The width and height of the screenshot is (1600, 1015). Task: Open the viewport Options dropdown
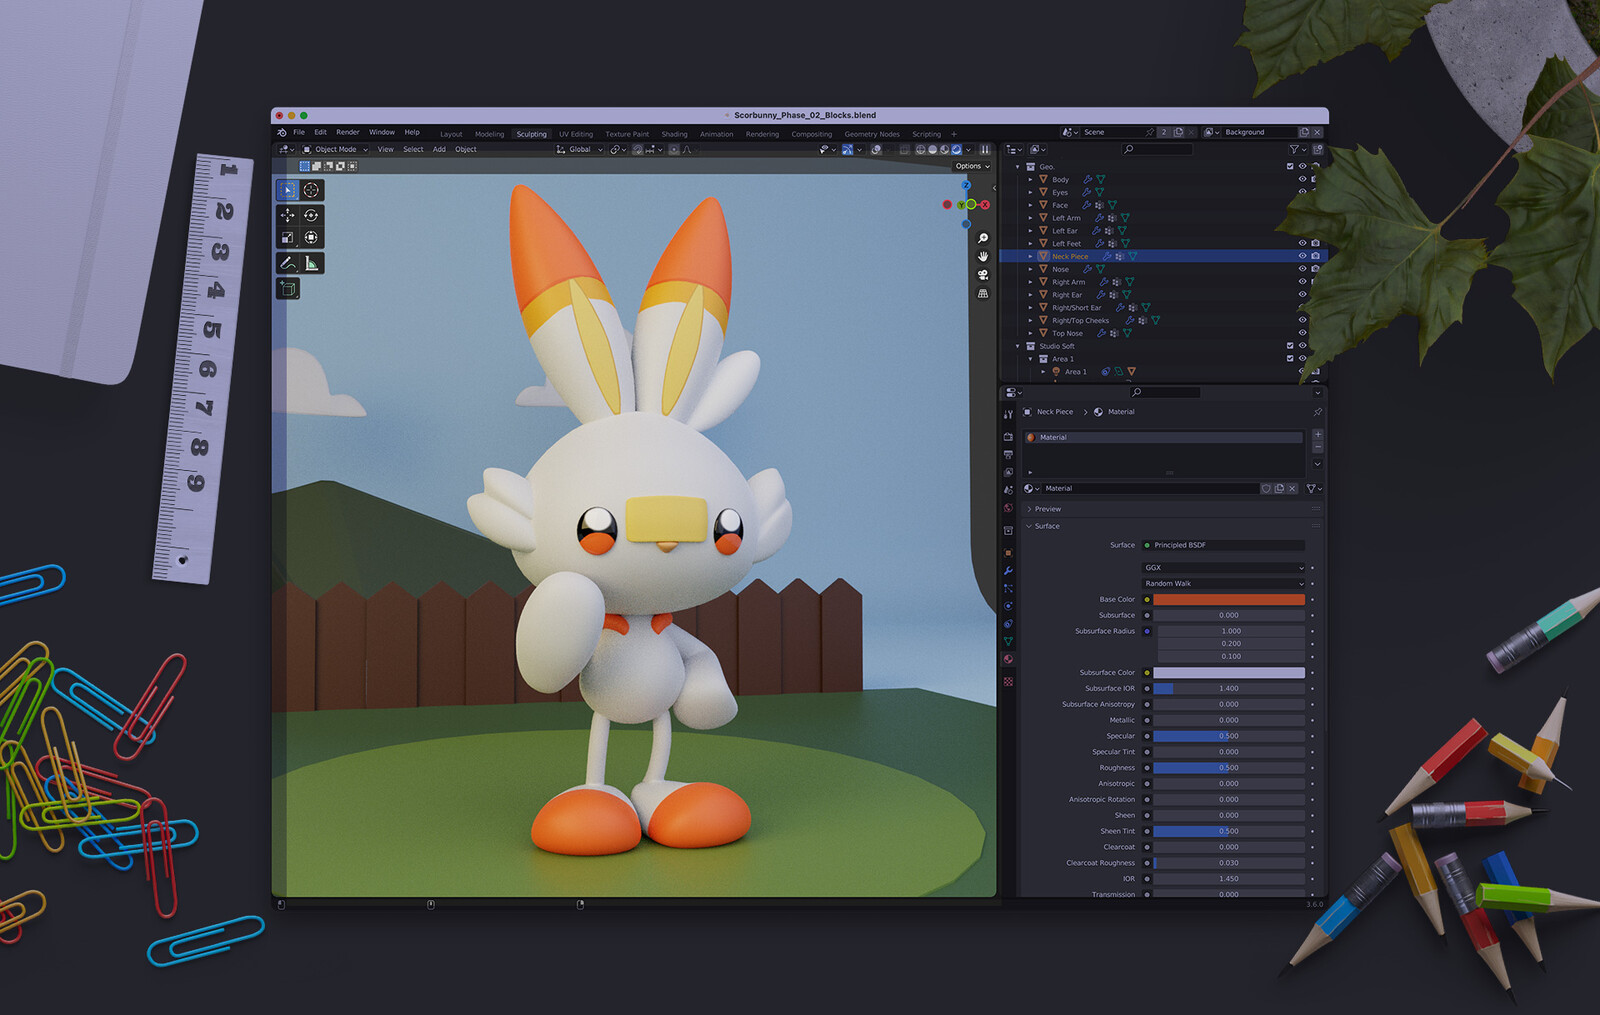972,166
